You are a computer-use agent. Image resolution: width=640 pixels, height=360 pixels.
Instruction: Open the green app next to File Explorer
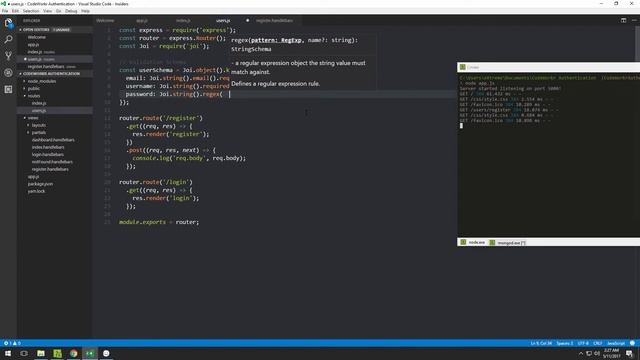pos(57,353)
